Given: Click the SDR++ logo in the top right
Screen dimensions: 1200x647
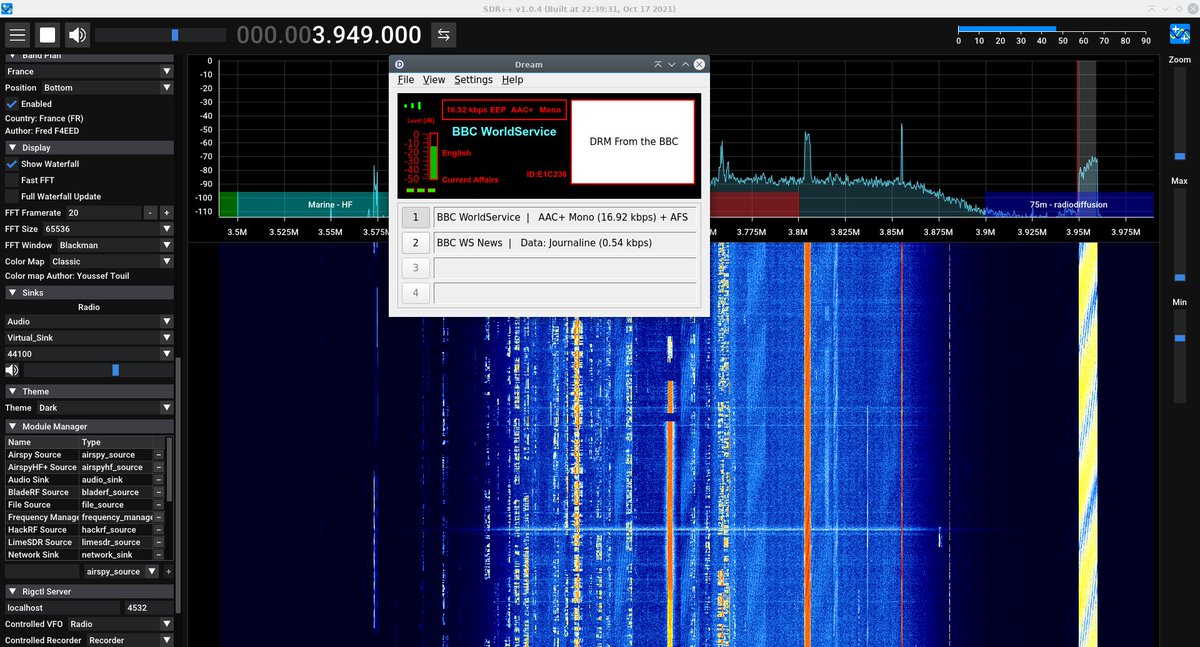Looking at the screenshot, I should (1181, 33).
